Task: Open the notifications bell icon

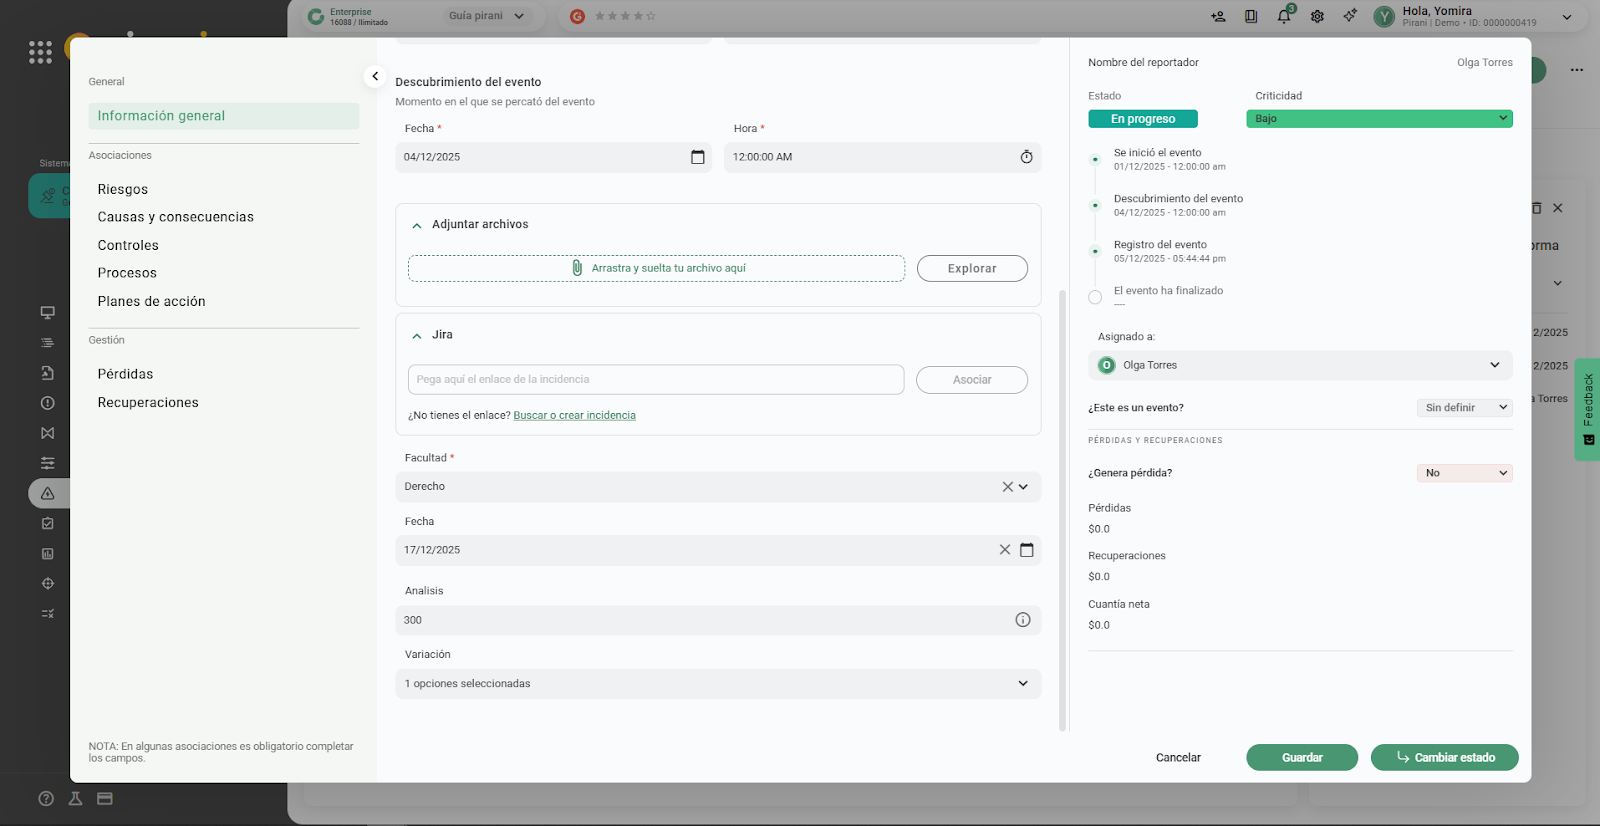Action: point(1284,16)
